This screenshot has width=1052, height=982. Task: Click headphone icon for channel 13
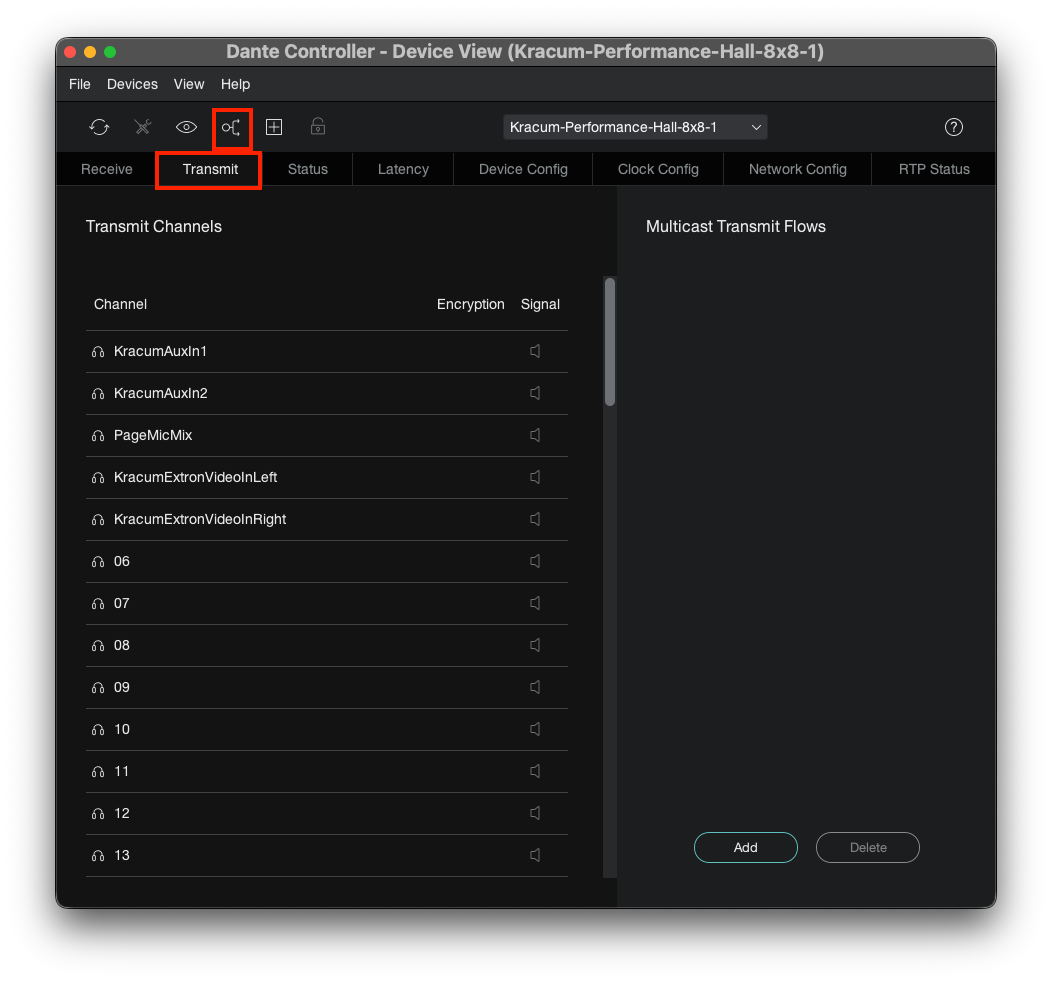[x=98, y=856]
